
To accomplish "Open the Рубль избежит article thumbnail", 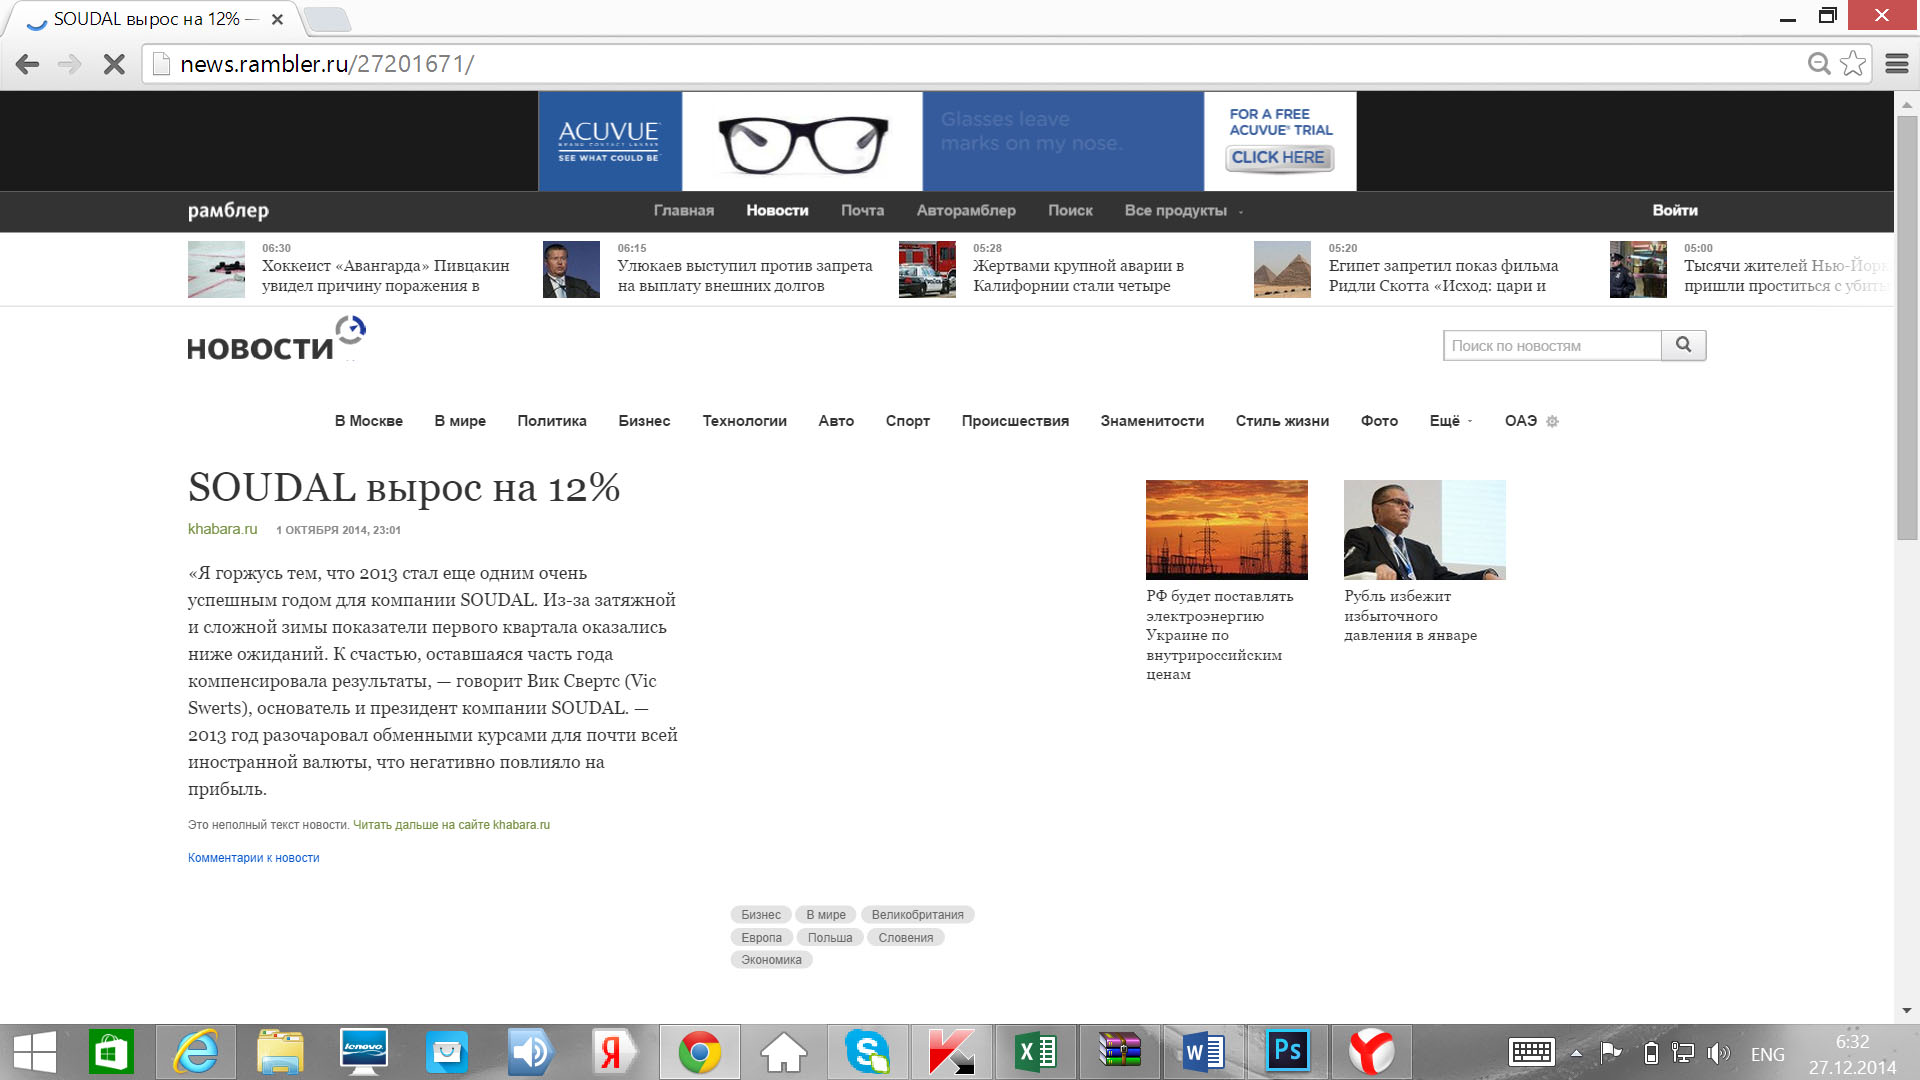I will click(1425, 530).
